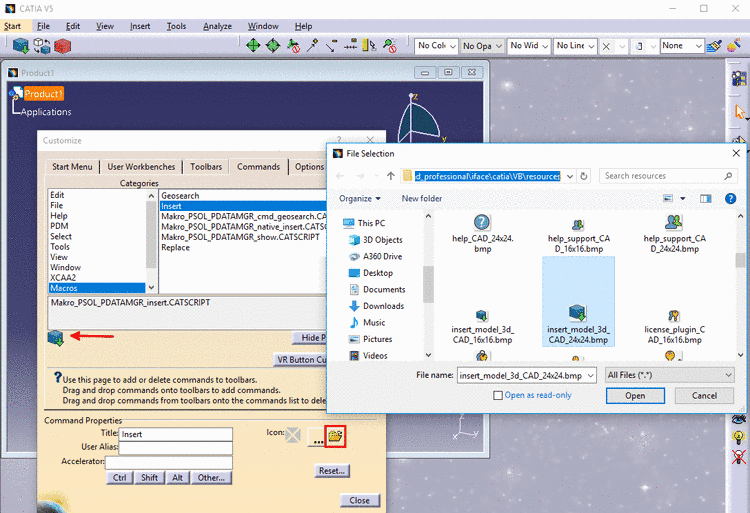The height and width of the screenshot is (513, 750).
Task: Toggle the Ctrl accelerator button
Action: point(120,477)
